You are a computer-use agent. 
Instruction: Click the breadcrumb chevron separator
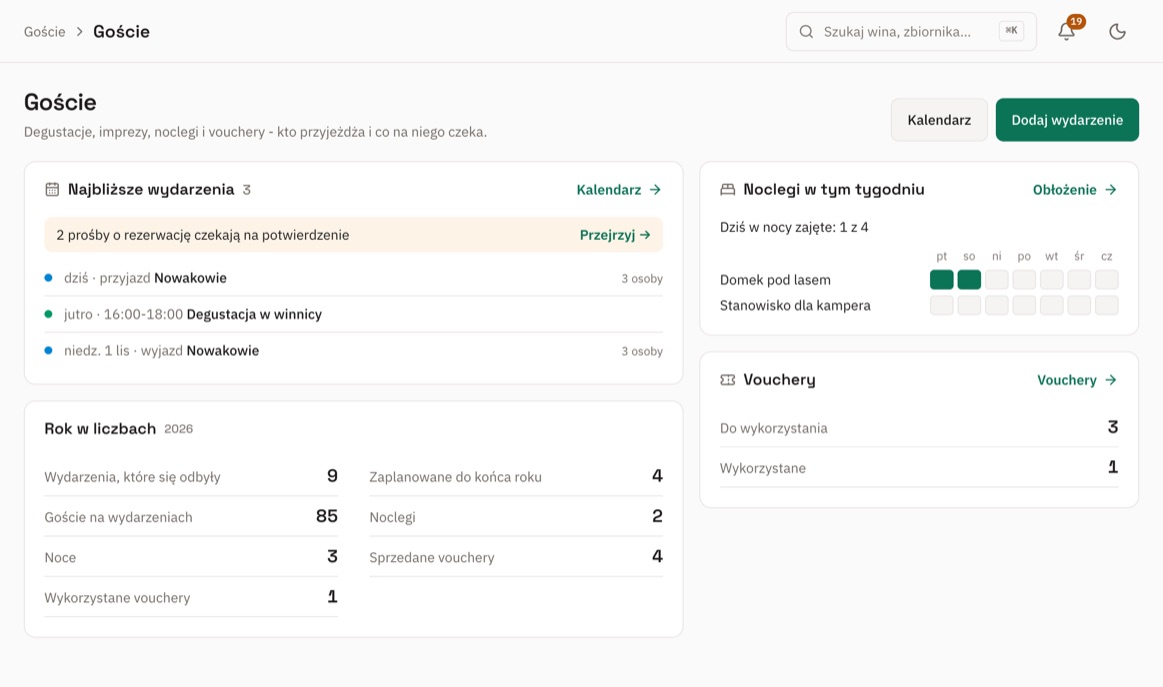pyautogui.click(x=79, y=32)
